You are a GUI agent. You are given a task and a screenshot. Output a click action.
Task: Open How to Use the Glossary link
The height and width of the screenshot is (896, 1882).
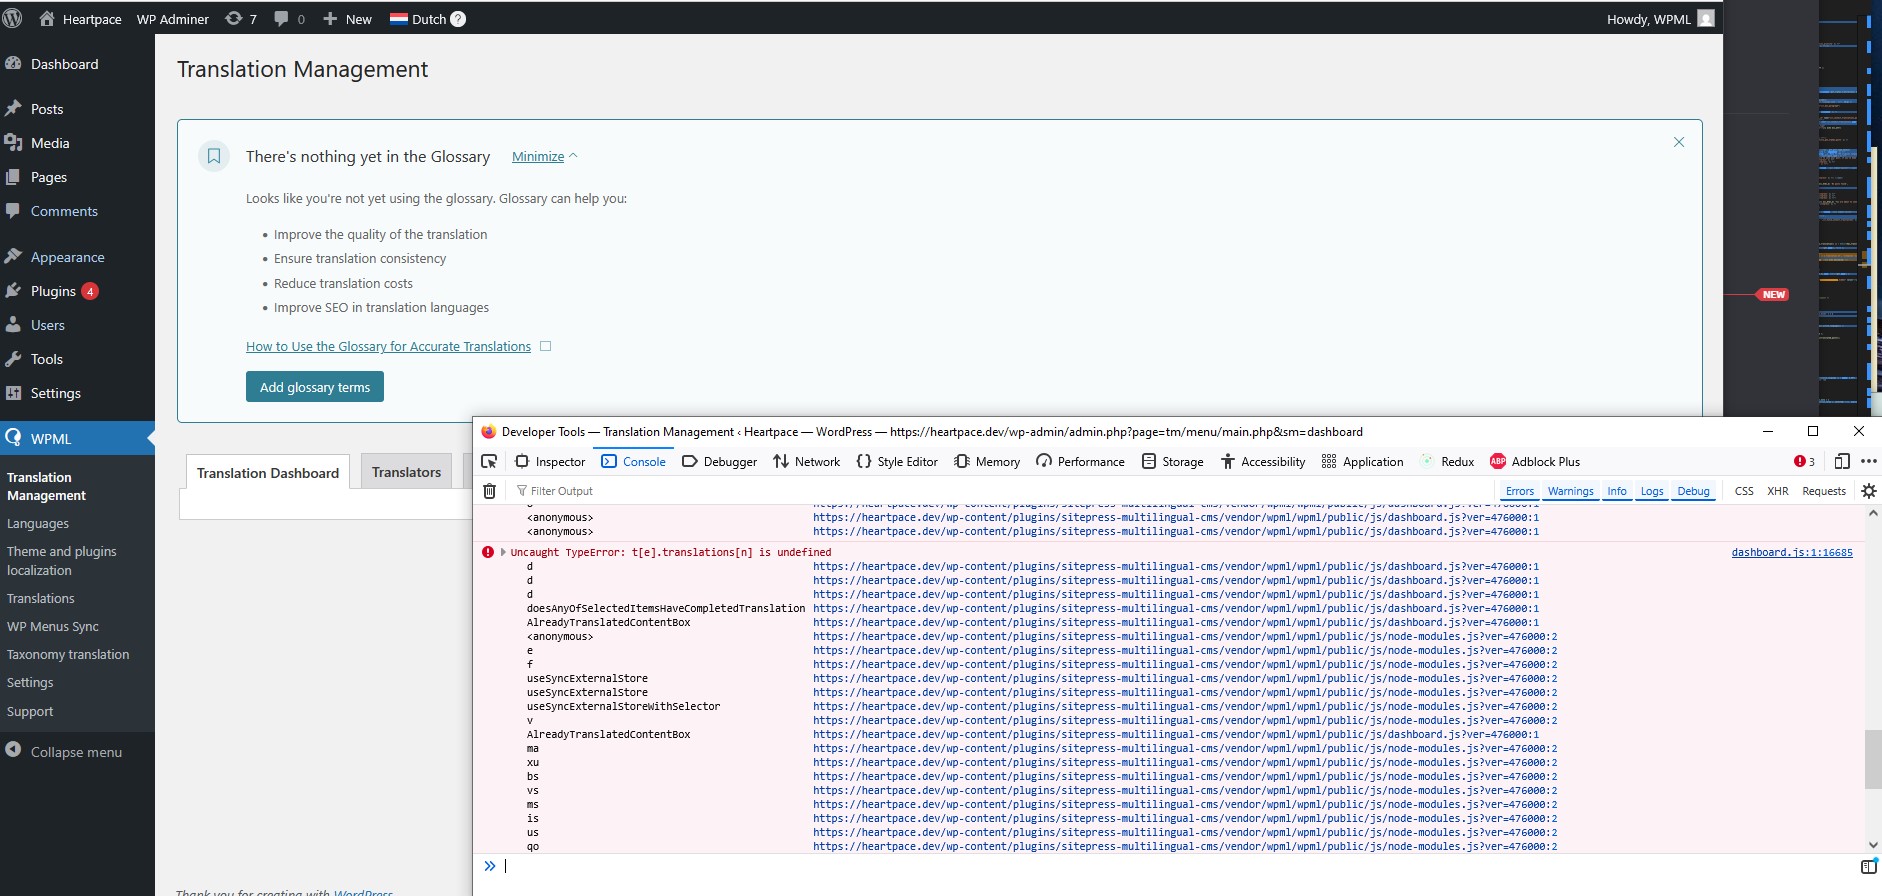pyautogui.click(x=388, y=346)
